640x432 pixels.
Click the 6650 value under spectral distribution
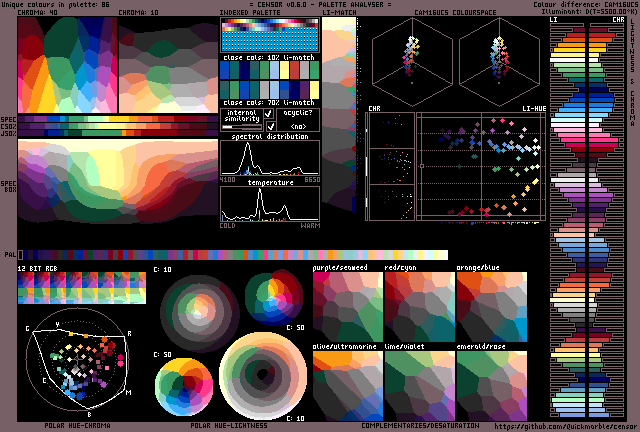(x=312, y=179)
